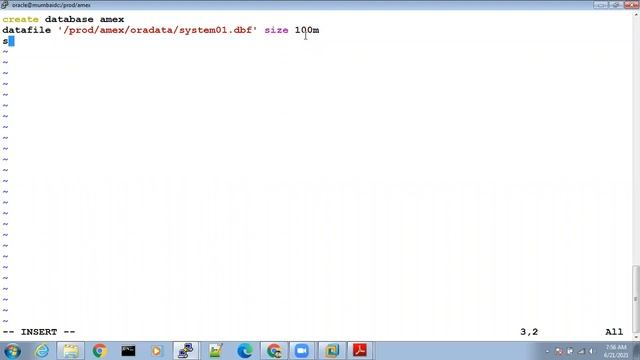Open the volume speaker tray icon
This screenshot has width=640, height=360.
pos(591,351)
